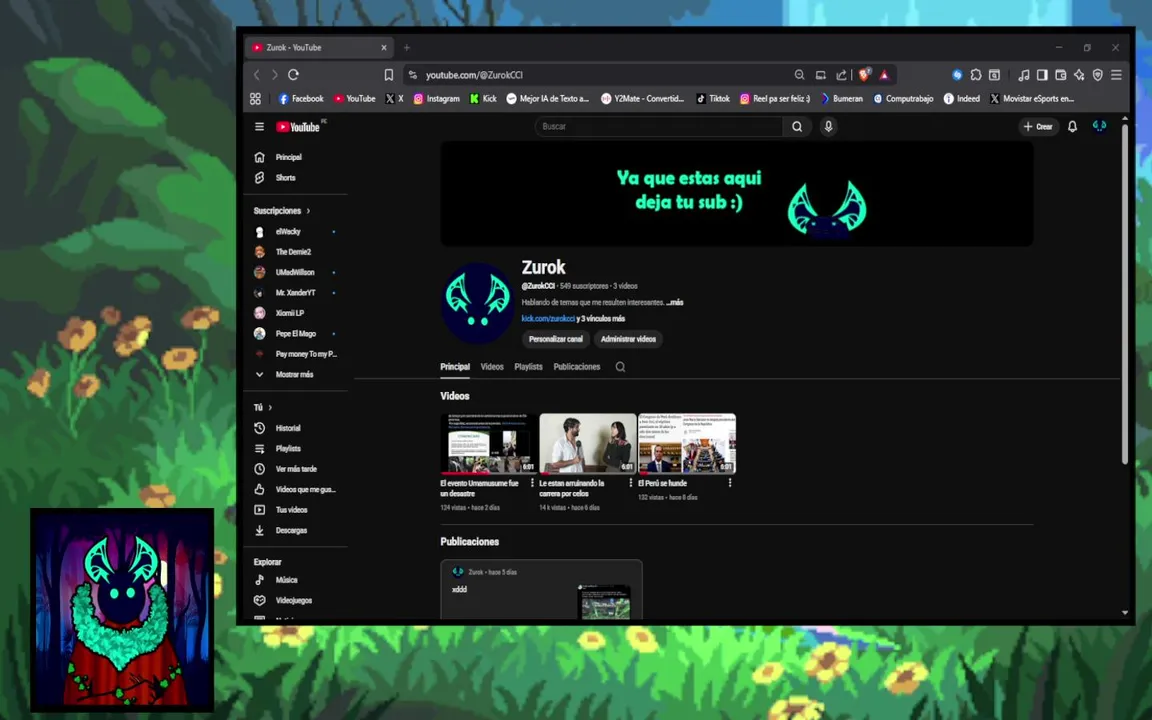Toggle the browser sidebar panel icon
The image size is (1152, 720).
(1042, 75)
